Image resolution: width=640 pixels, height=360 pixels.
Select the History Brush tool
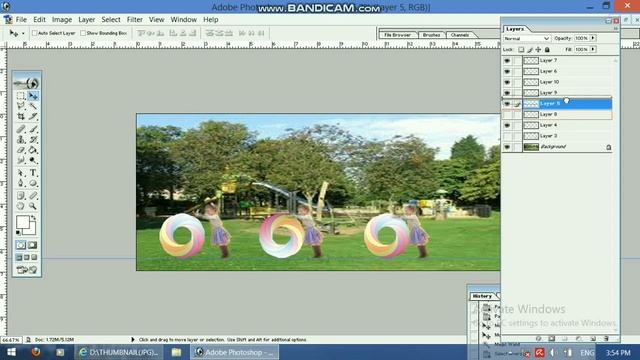pyautogui.click(x=33, y=140)
